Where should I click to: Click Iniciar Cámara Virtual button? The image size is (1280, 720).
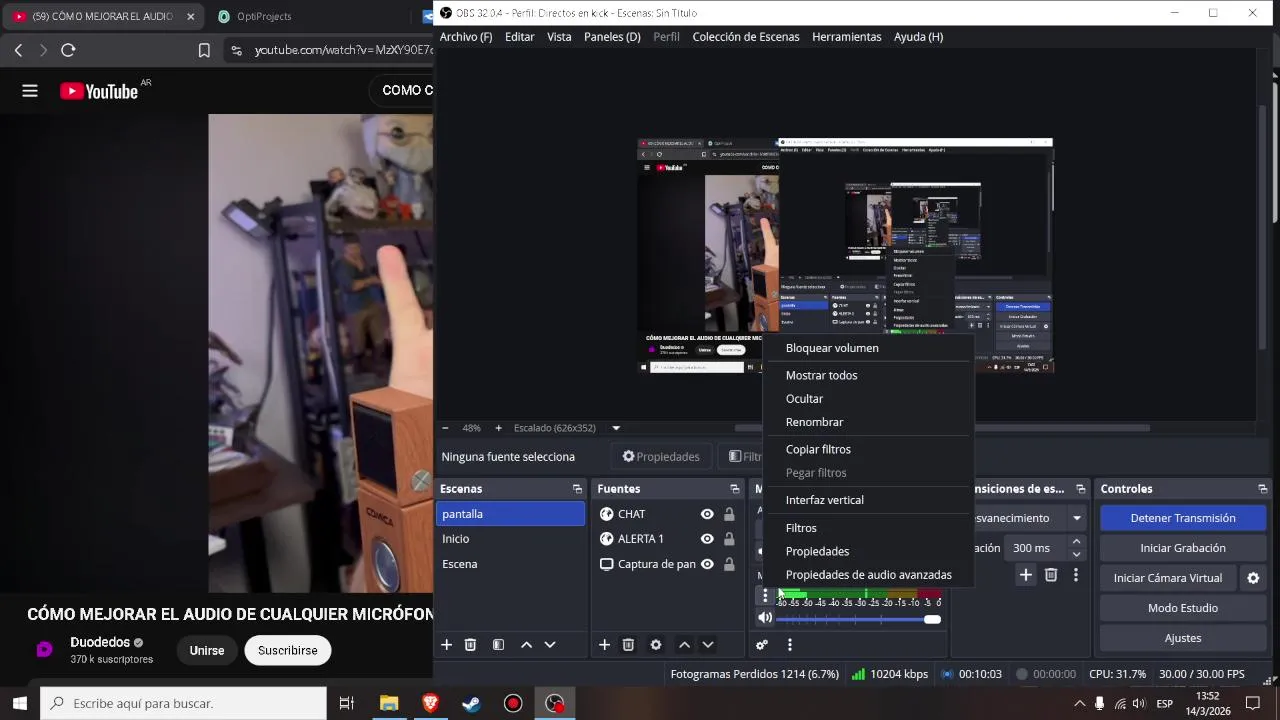click(x=1168, y=578)
